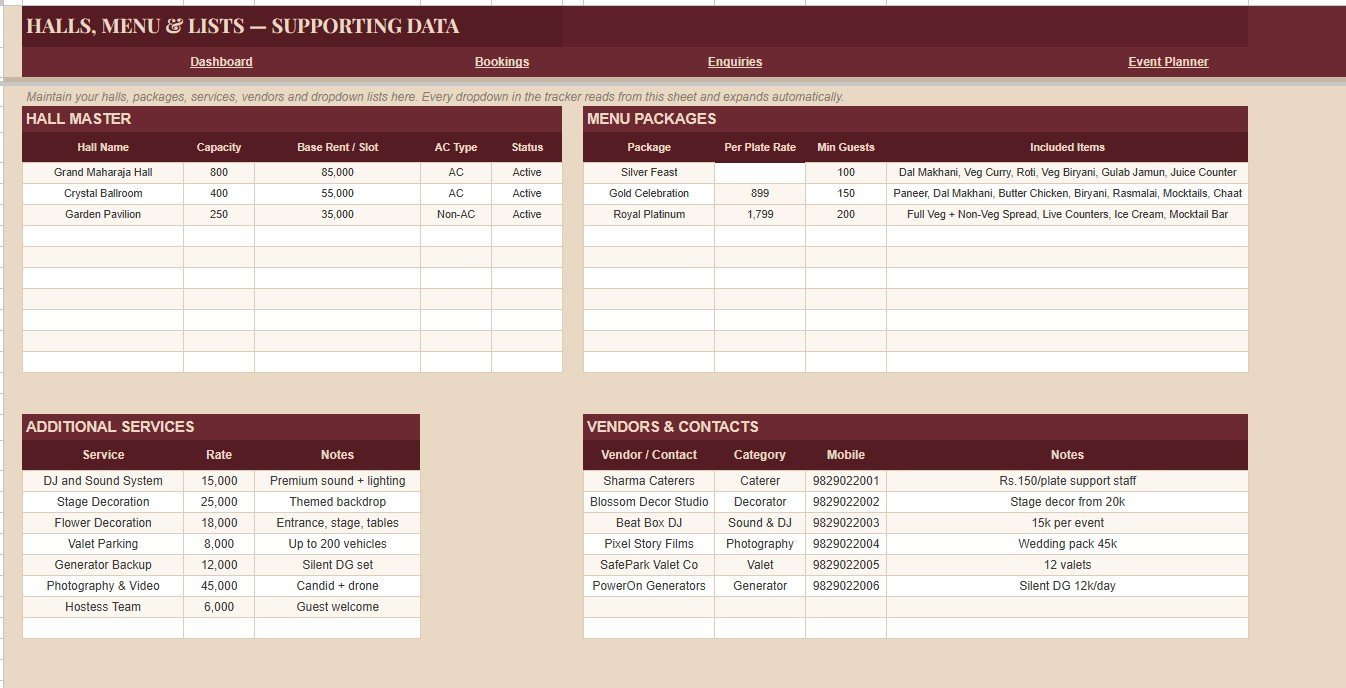Select the min guests 150 cell
The width and height of the screenshot is (1346, 688).
pos(846,194)
